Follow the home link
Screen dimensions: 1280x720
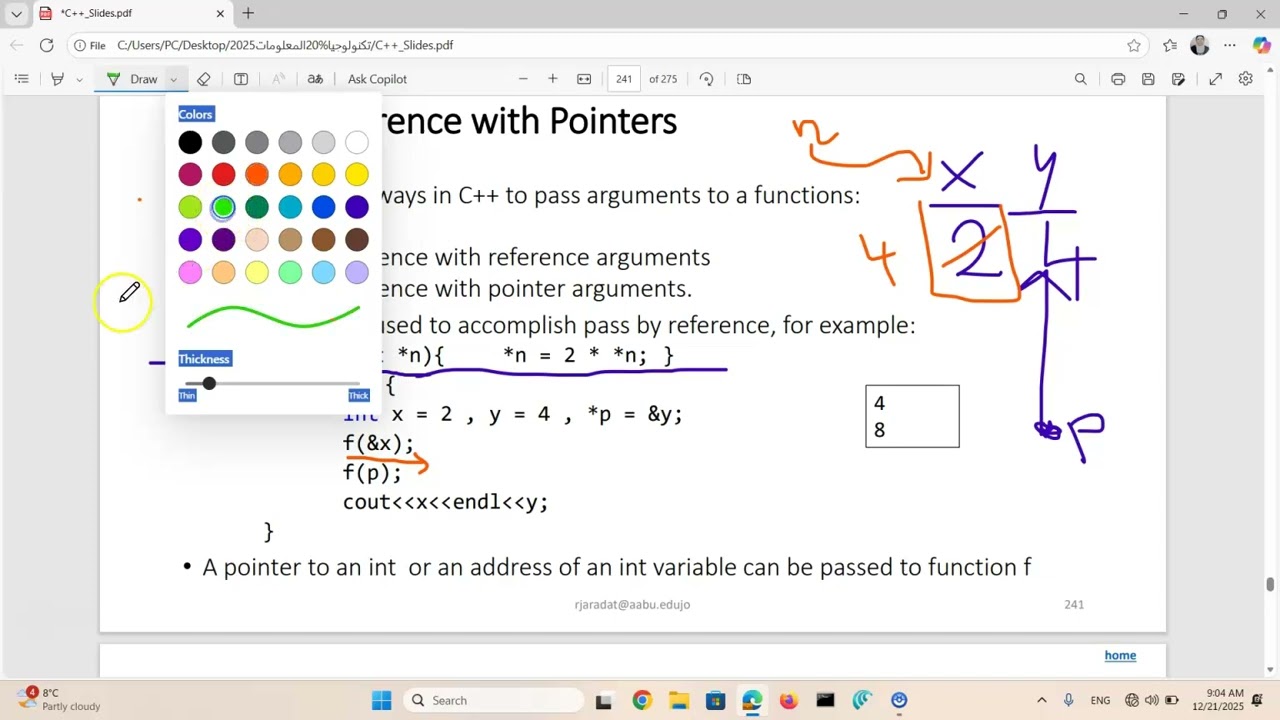[1120, 655]
